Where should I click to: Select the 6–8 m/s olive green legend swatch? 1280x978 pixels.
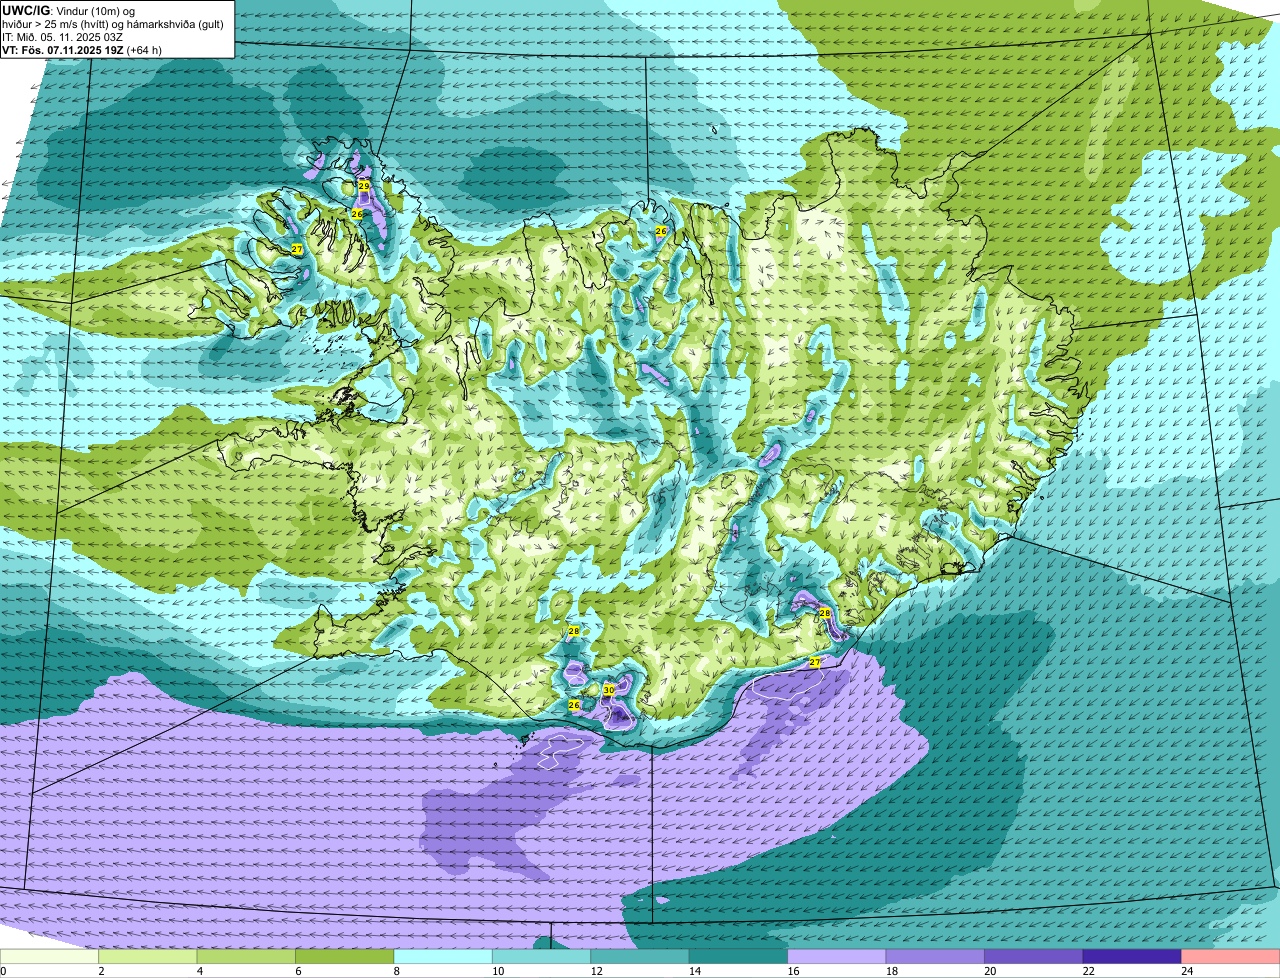345,956
